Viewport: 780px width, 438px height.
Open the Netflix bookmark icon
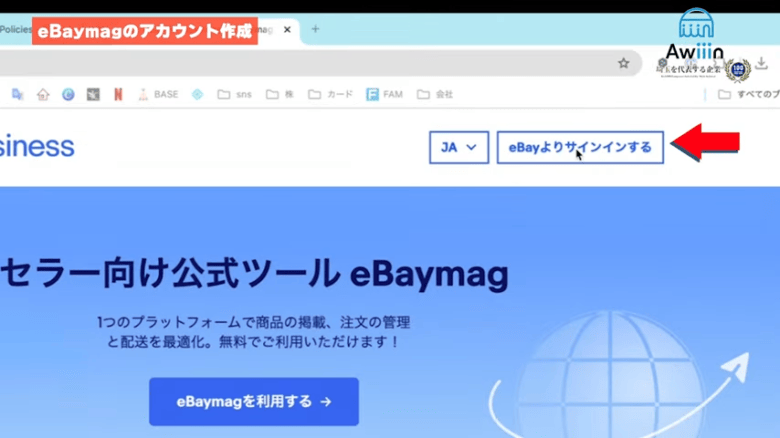[x=118, y=95]
